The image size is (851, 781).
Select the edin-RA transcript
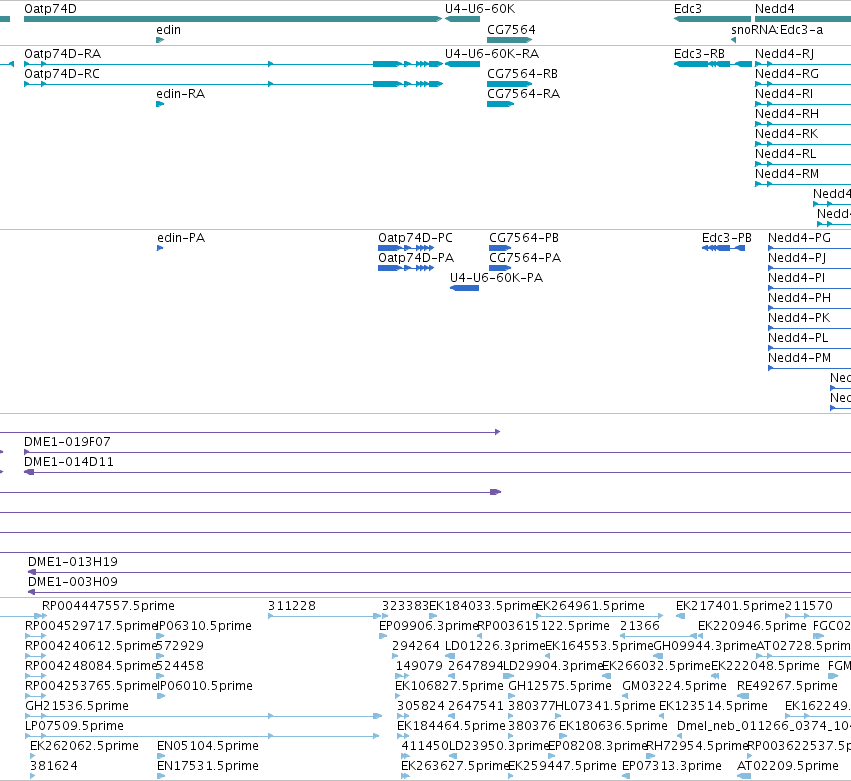[x=160, y=104]
